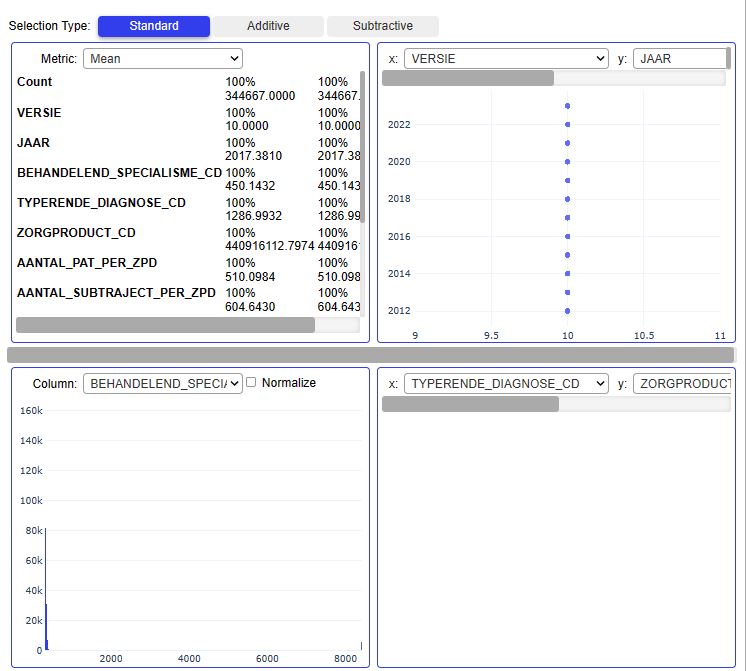
Task: Click the mean value 450.1432
Action: pyautogui.click(x=250, y=186)
